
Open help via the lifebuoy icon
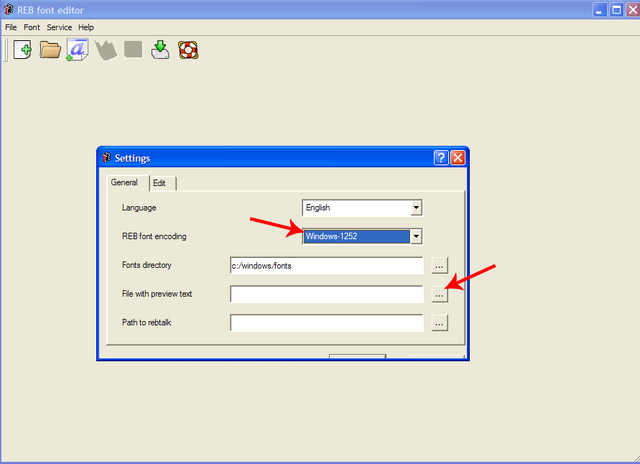[187, 49]
